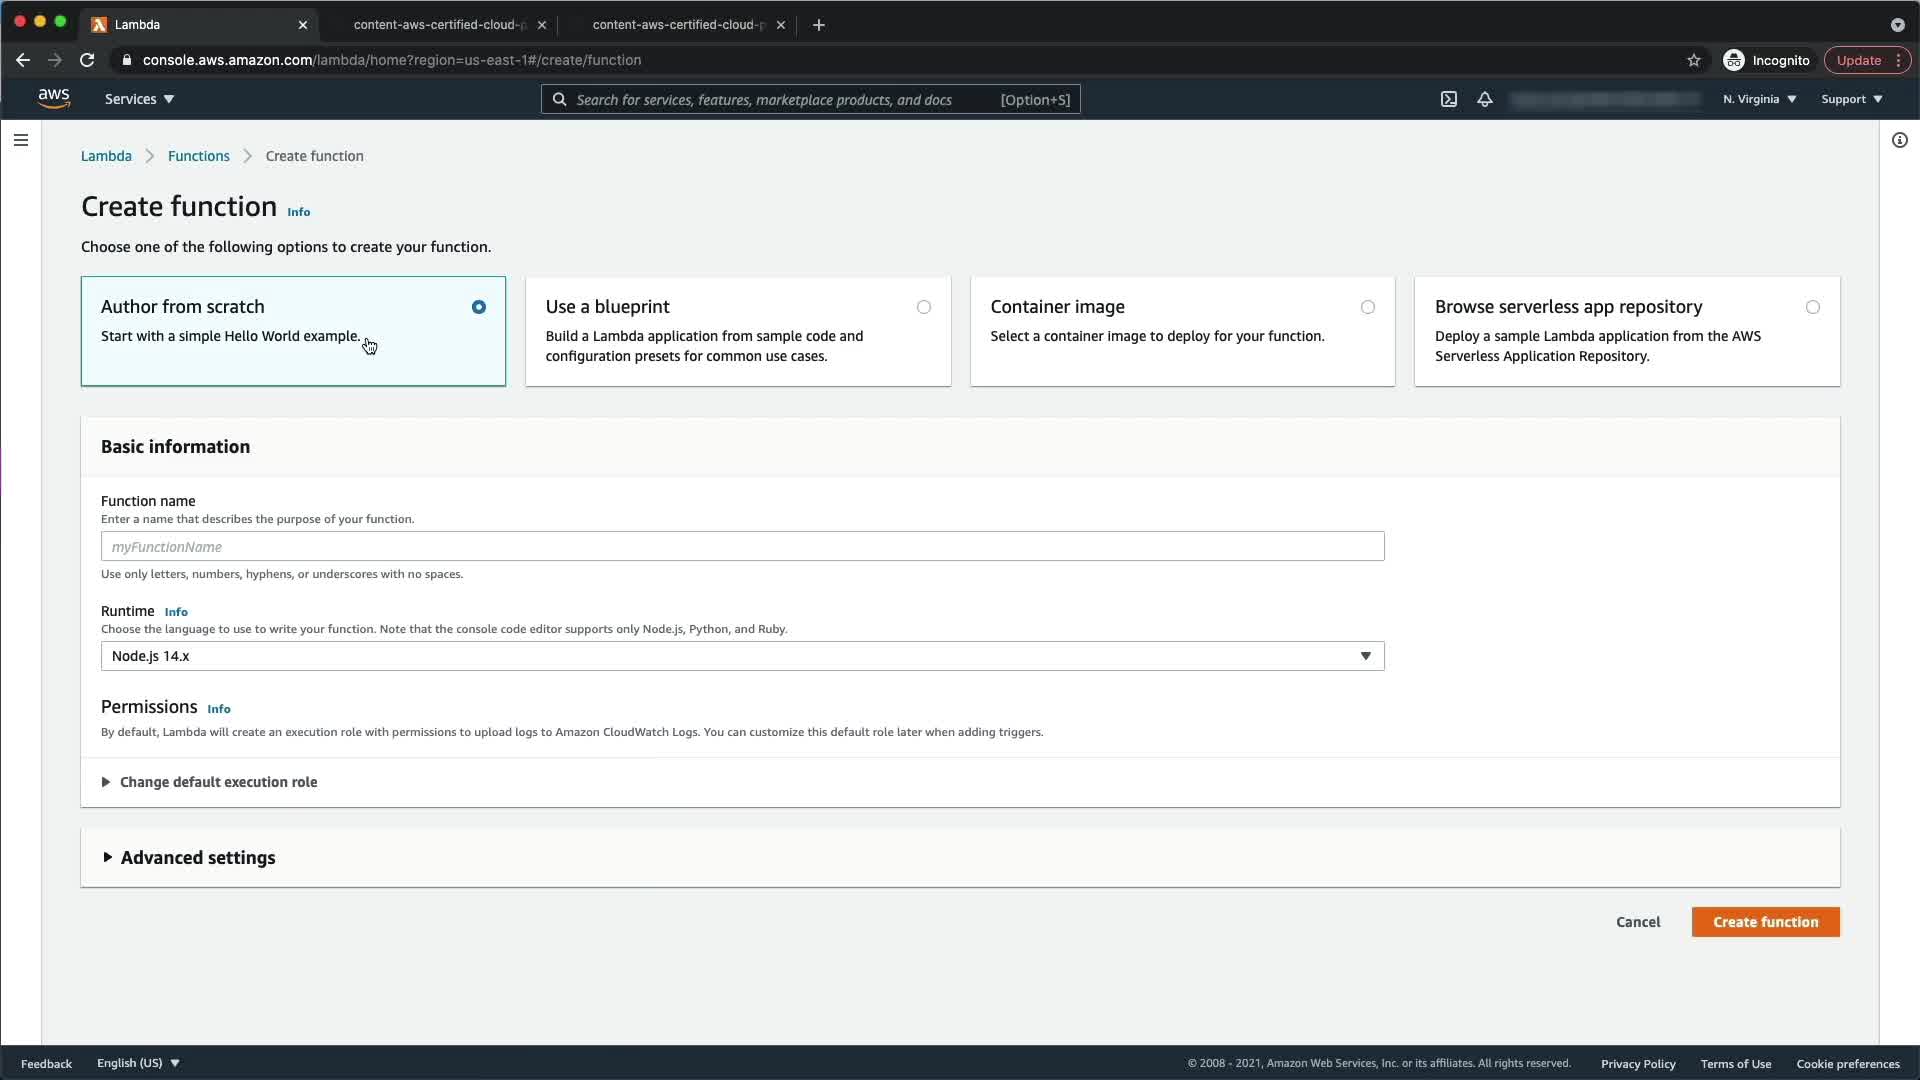Open the notifications bell
Viewport: 1920px width, 1080px height.
pos(1485,99)
